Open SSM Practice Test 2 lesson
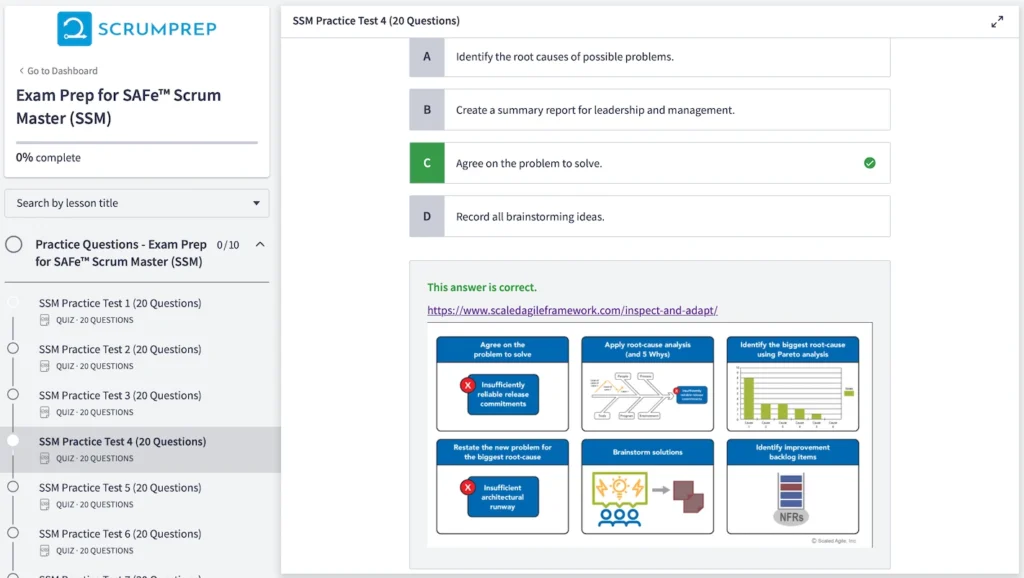This screenshot has height=578, width=1024. (x=120, y=350)
